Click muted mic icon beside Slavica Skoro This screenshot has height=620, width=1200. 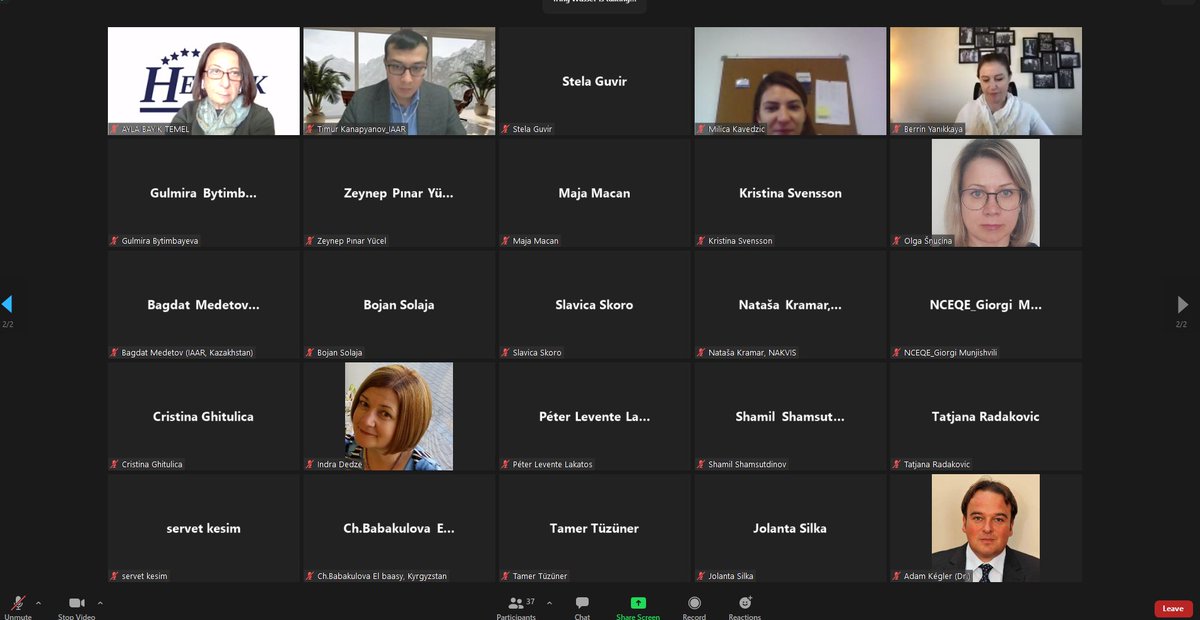pos(505,353)
